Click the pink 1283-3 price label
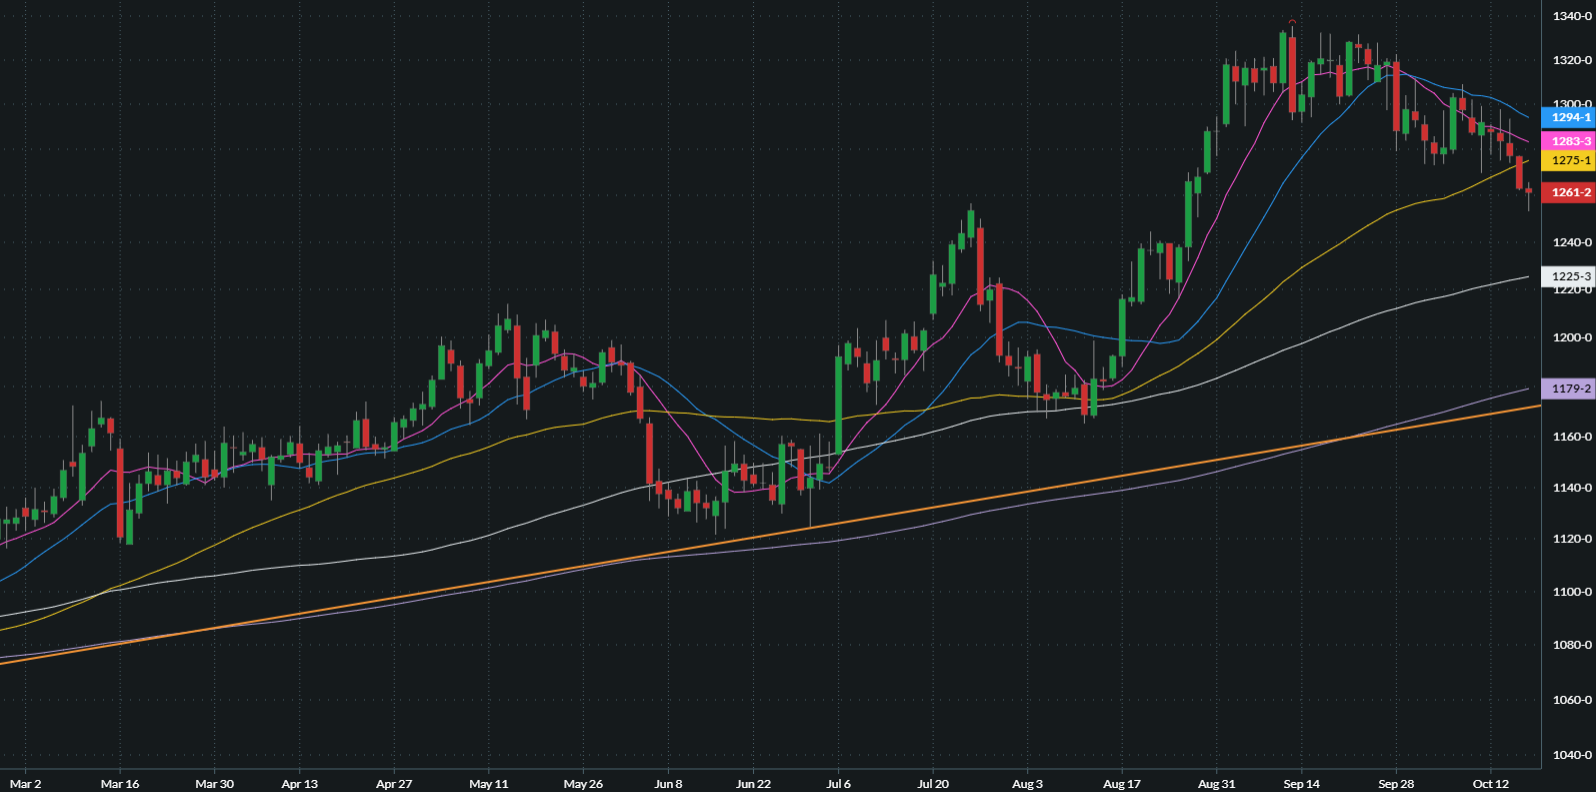1596x792 pixels. (x=1568, y=141)
